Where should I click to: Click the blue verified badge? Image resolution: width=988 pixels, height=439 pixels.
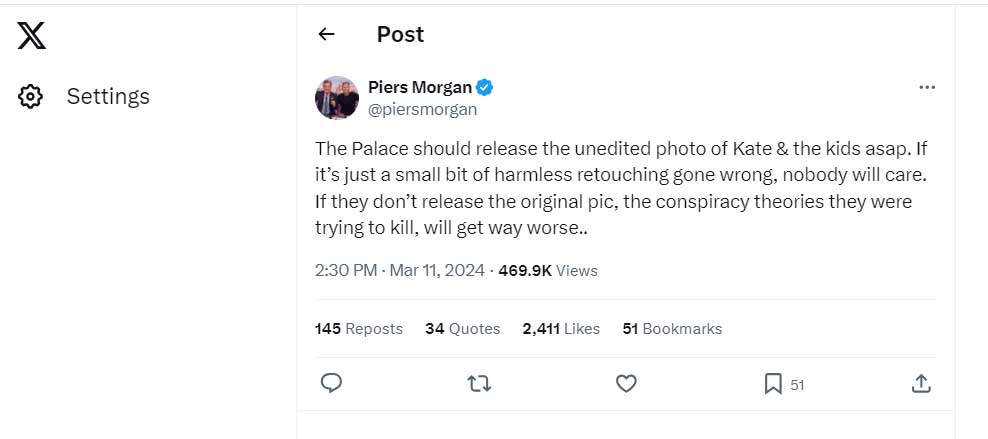point(483,87)
